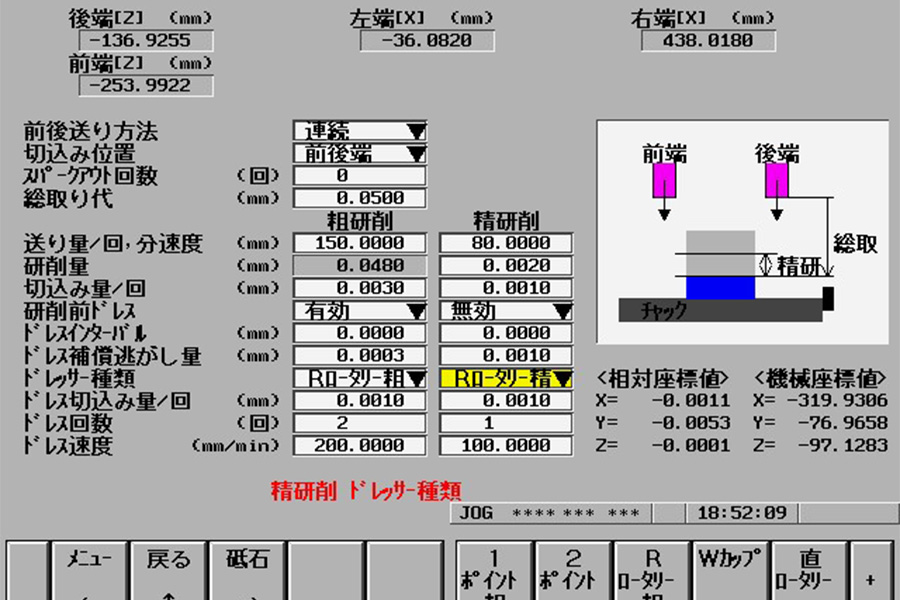Image resolution: width=900 pixels, height=600 pixels.
Task: Open the Rロータリー粗 dresser type dropdown
Action: click(358, 375)
